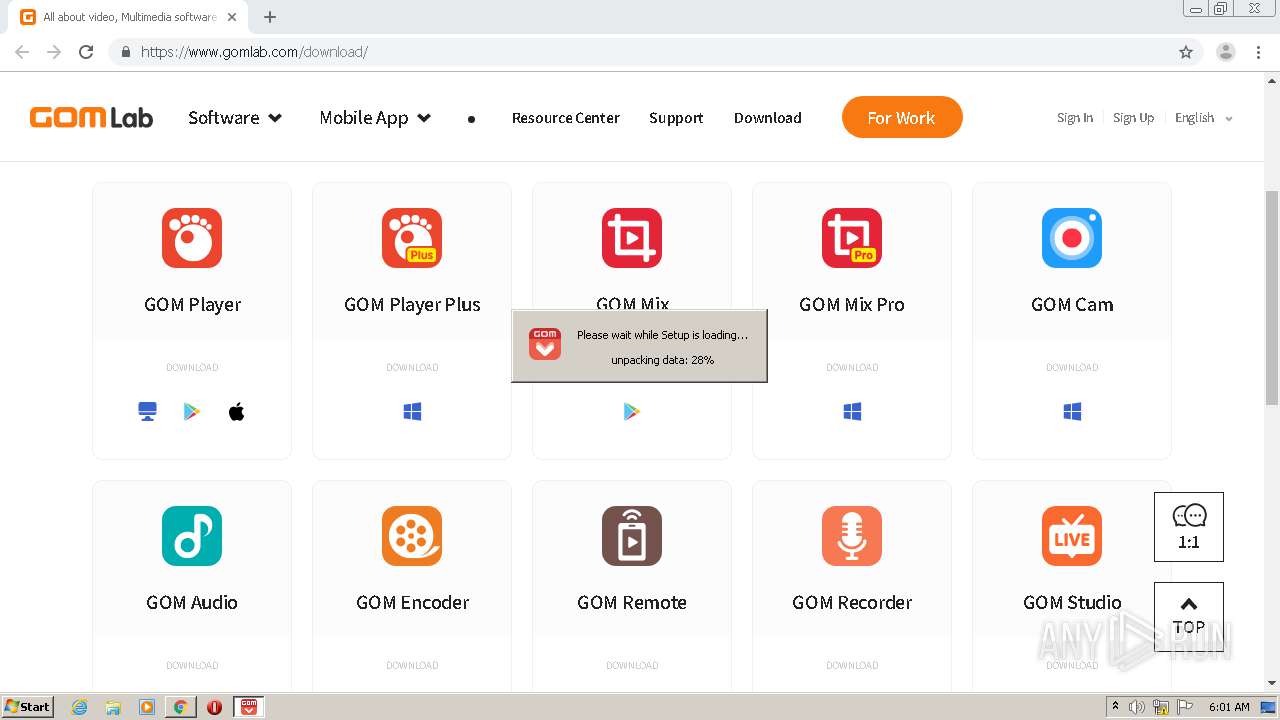Viewport: 1280px width, 720px height.
Task: Click the GOM Mix Pro app icon
Action: pos(852,238)
